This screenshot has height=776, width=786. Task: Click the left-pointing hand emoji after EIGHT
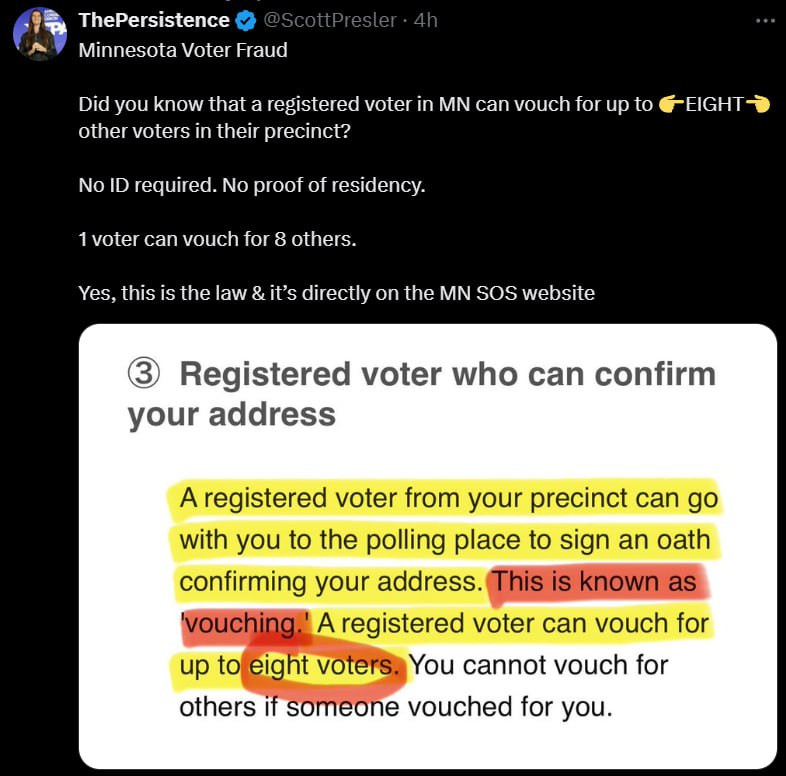coord(758,105)
